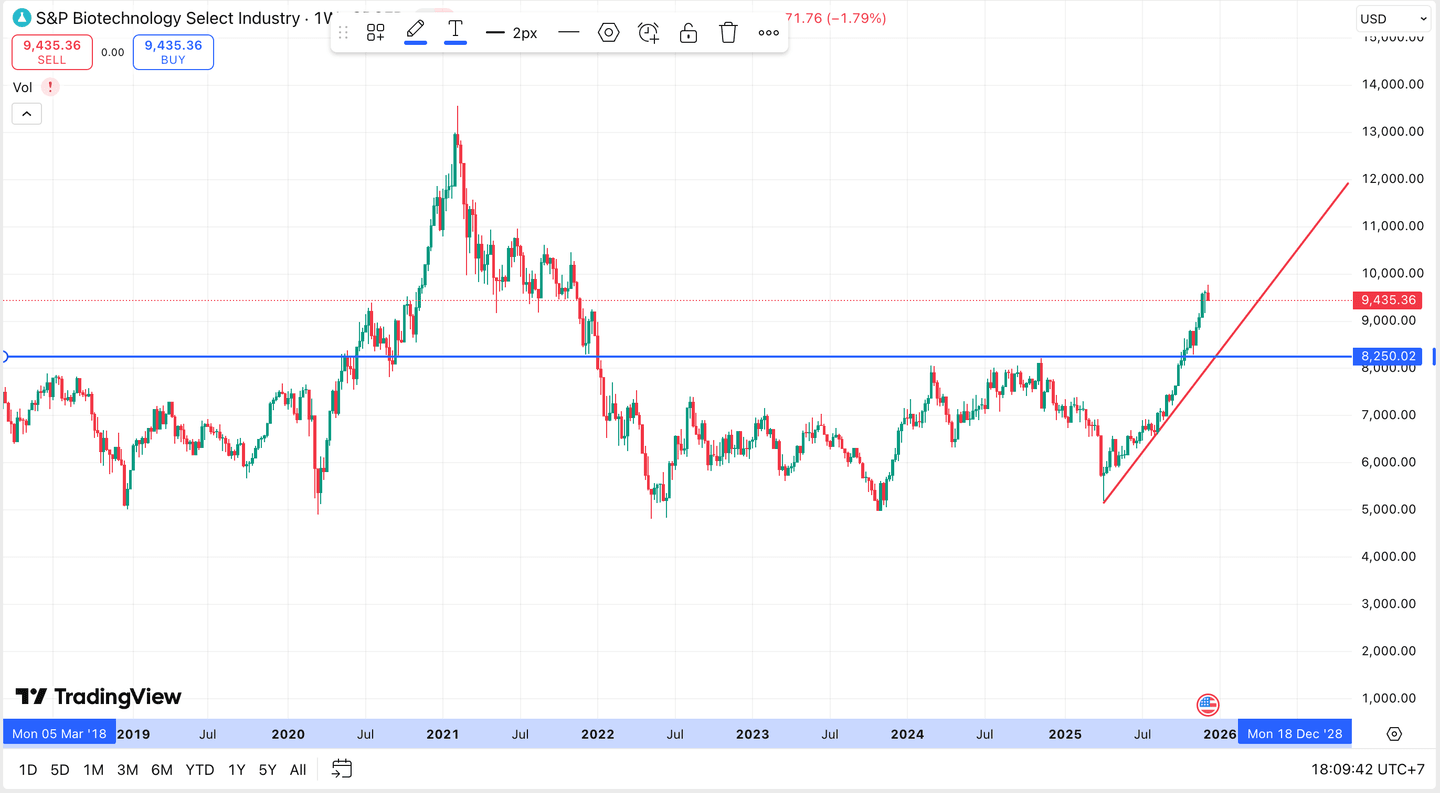Open the three-dot more options menu

(x=768, y=33)
